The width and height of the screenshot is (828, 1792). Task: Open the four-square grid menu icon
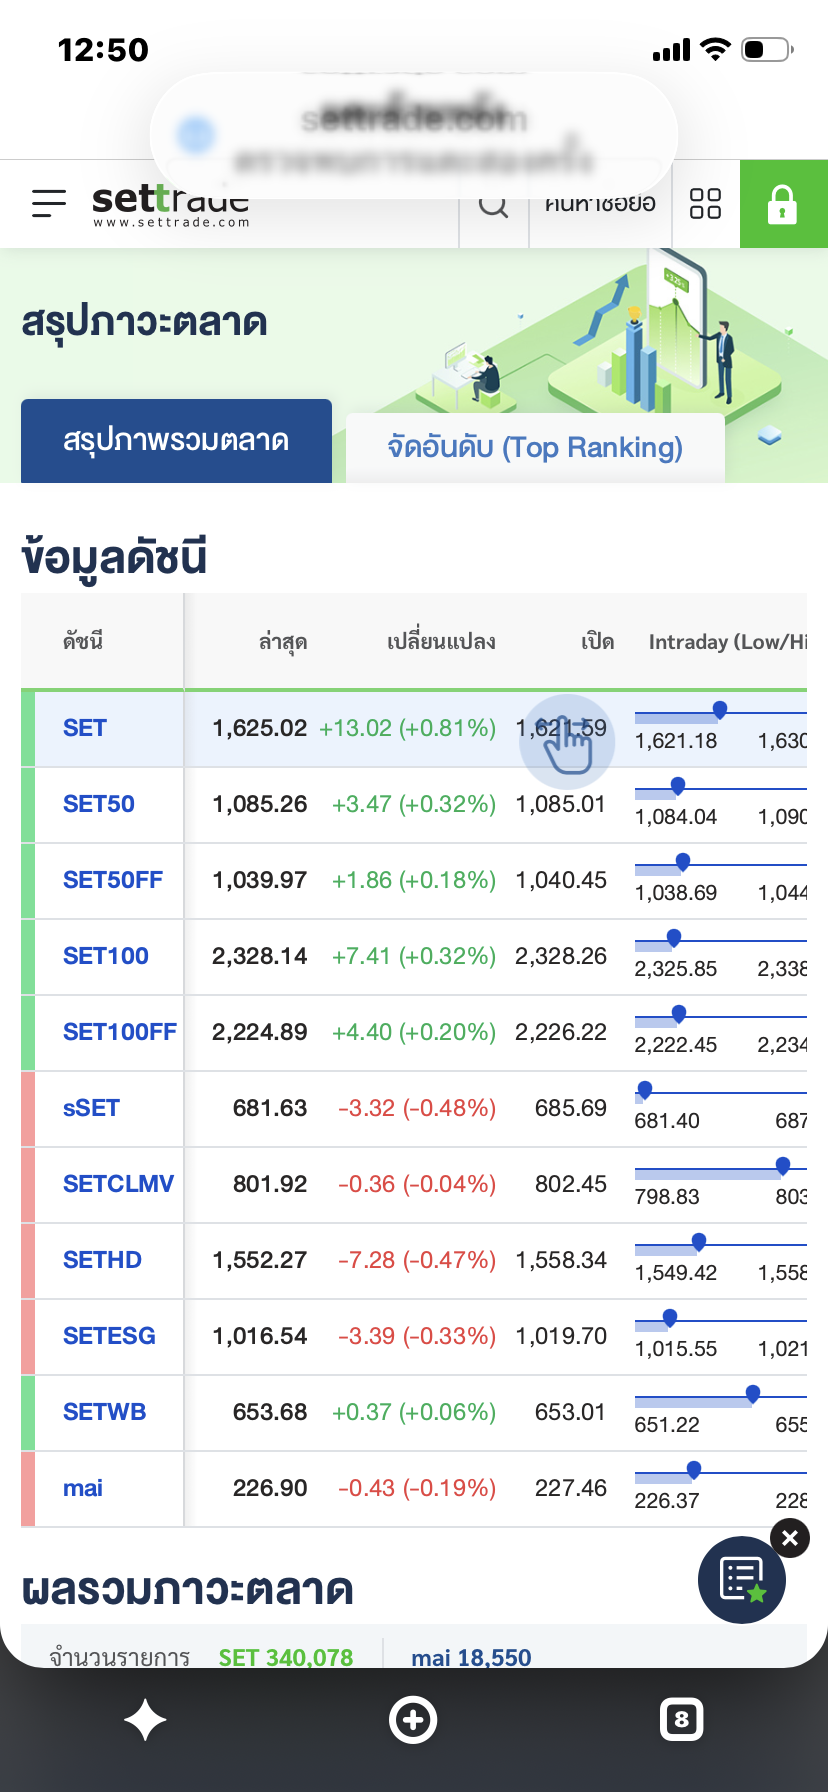tap(706, 204)
